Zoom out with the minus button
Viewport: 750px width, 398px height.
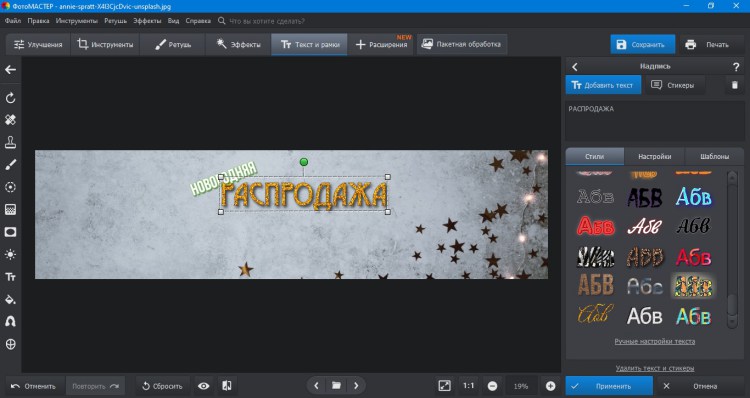[492, 386]
